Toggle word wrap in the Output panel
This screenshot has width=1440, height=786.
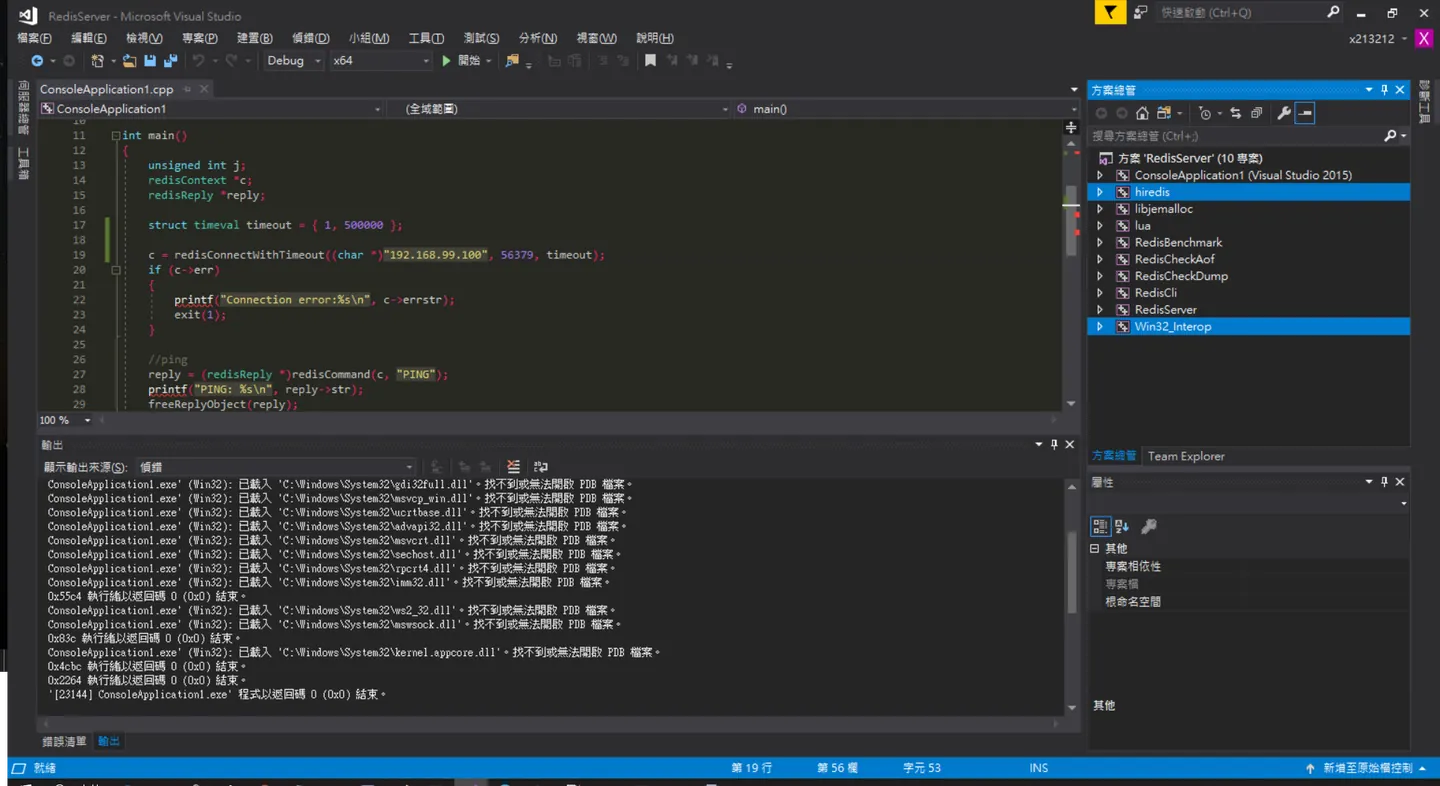(541, 467)
